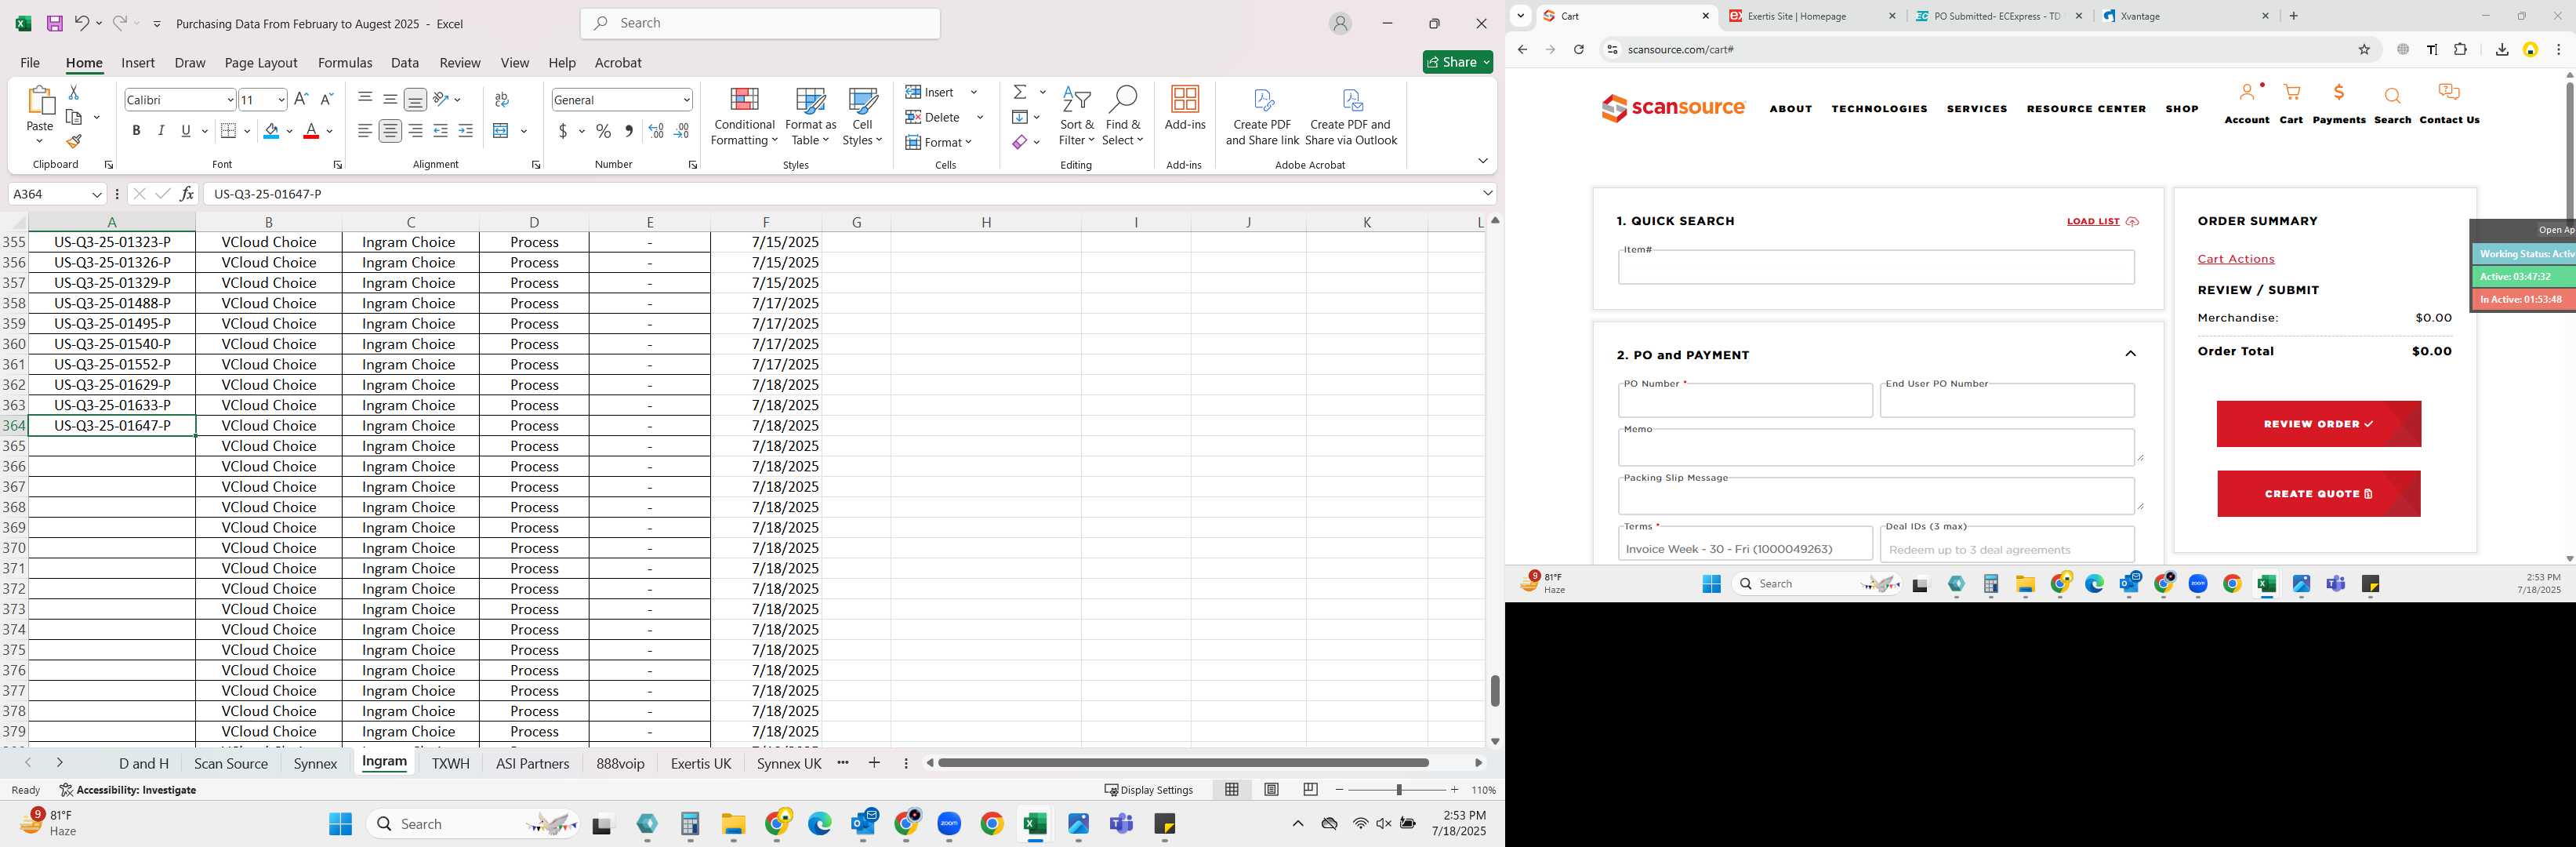Open the number format dropdown (General)
This screenshot has height=847, width=2576.
(x=686, y=100)
